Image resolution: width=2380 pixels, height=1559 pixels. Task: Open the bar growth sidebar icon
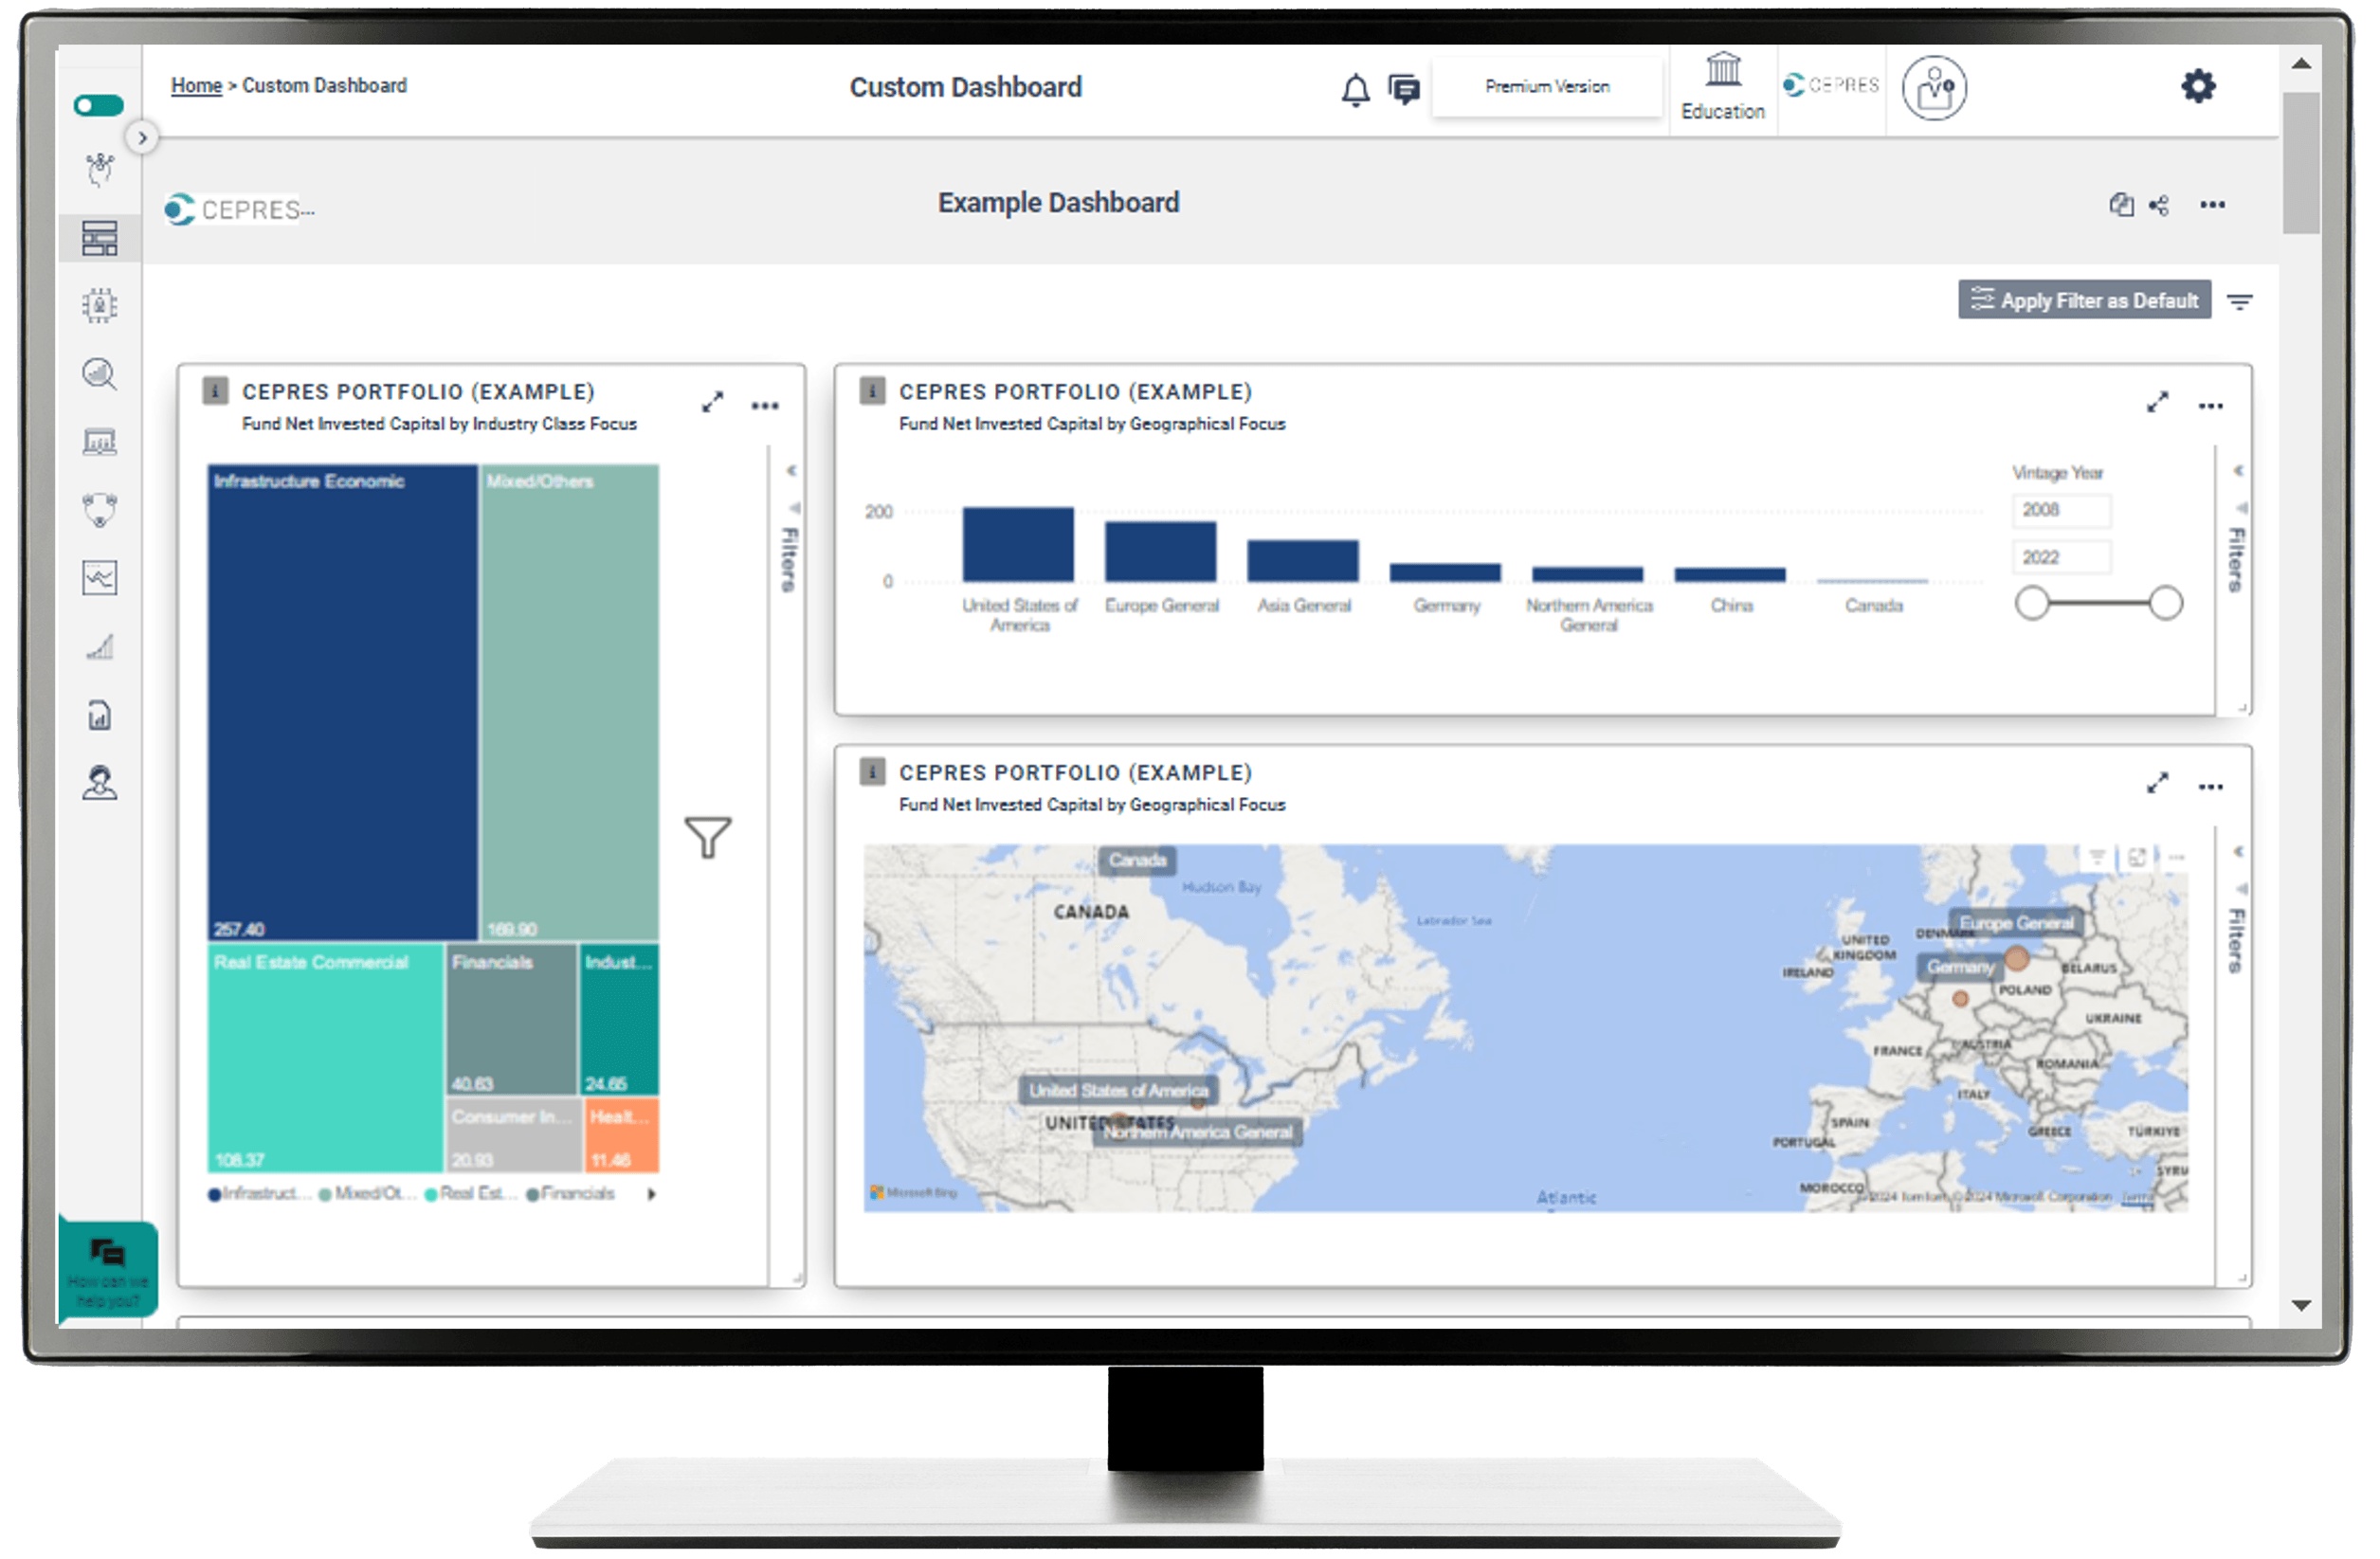(99, 648)
